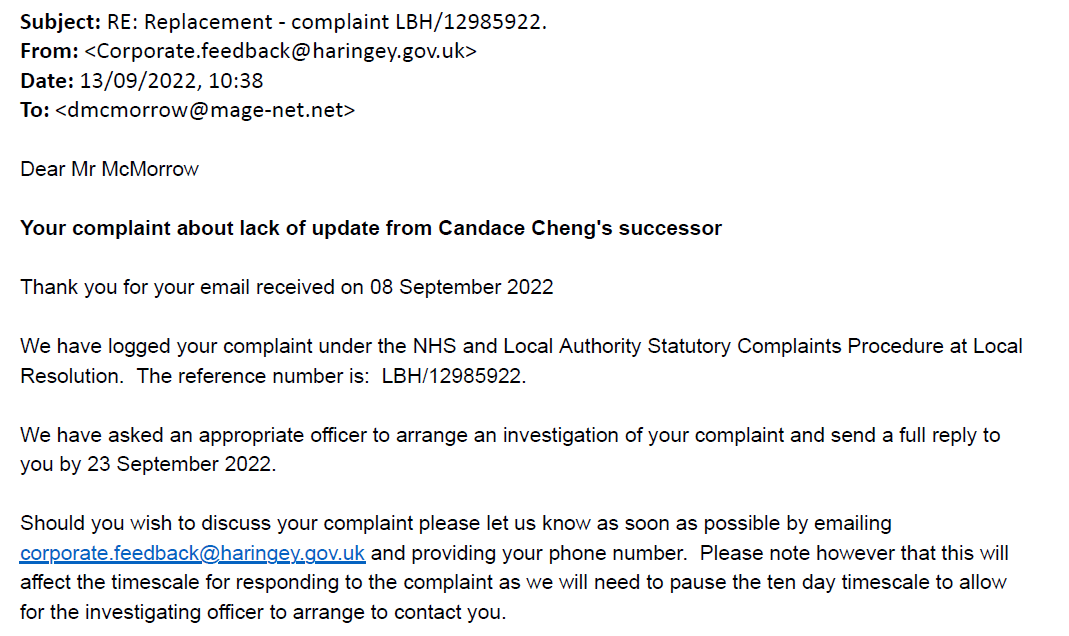This screenshot has height=636, width=1069.
Task: Open the corporate.feedback@haringey.gov.uk link
Action: tap(192, 553)
